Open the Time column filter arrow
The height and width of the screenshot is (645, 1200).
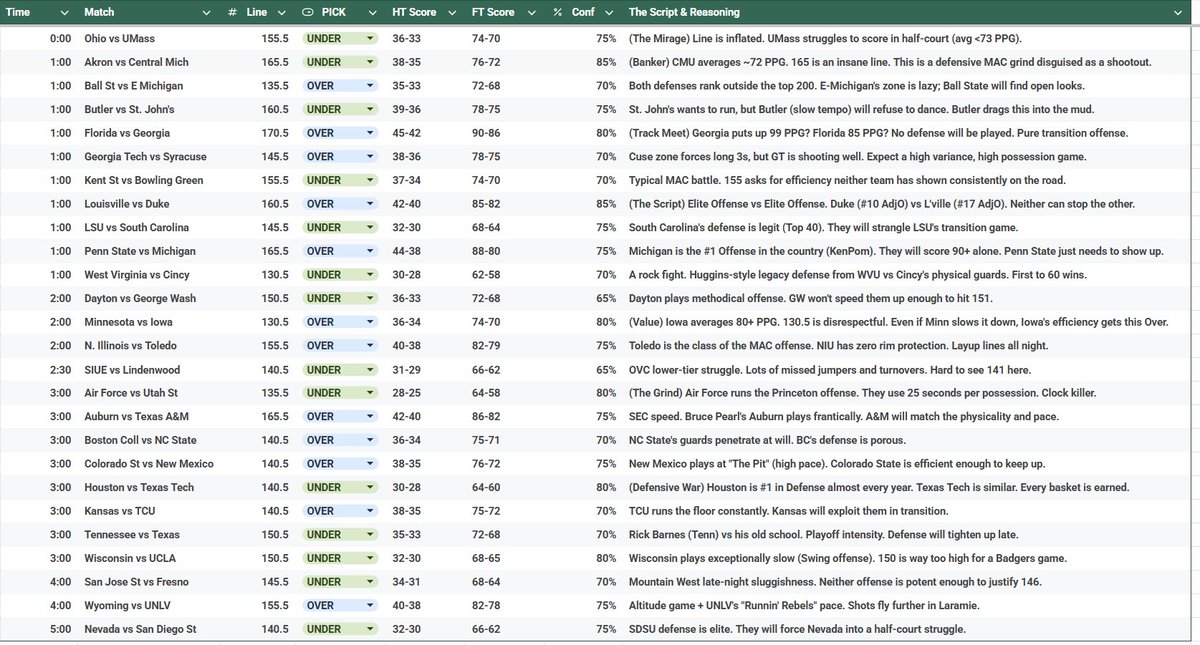[x=65, y=12]
